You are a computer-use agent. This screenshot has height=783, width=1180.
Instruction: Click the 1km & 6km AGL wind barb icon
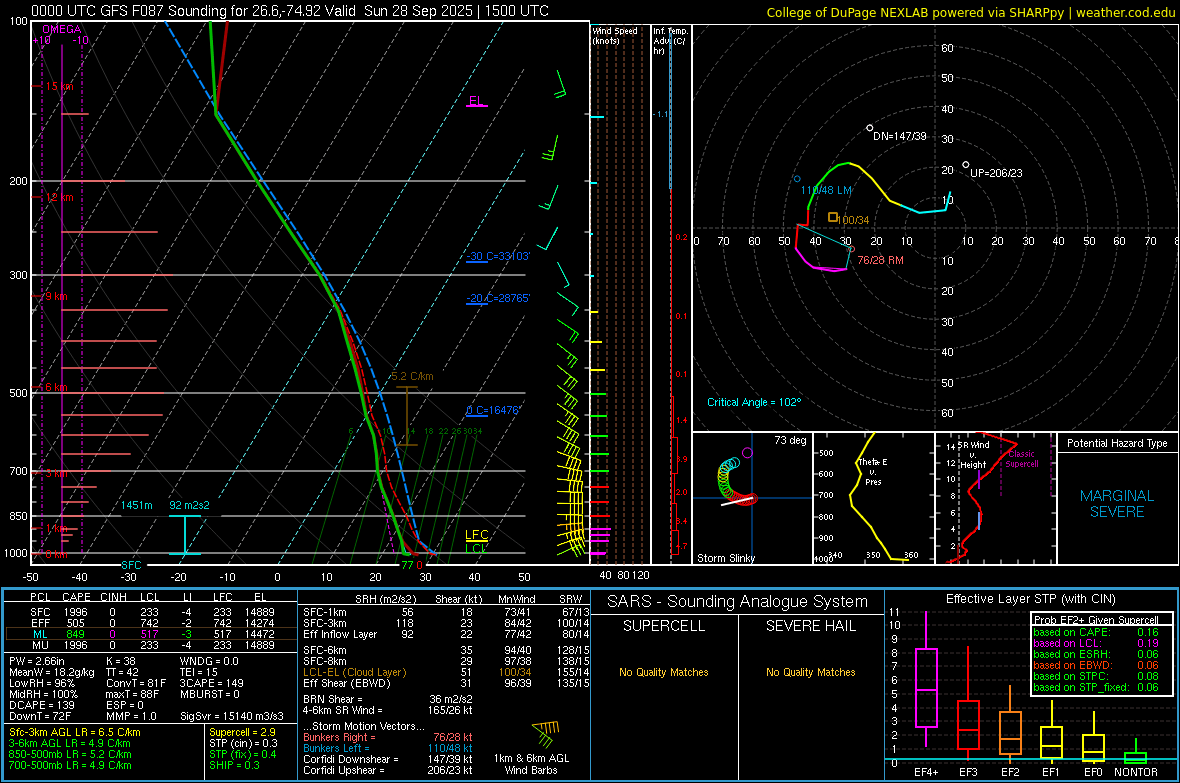coord(547,733)
